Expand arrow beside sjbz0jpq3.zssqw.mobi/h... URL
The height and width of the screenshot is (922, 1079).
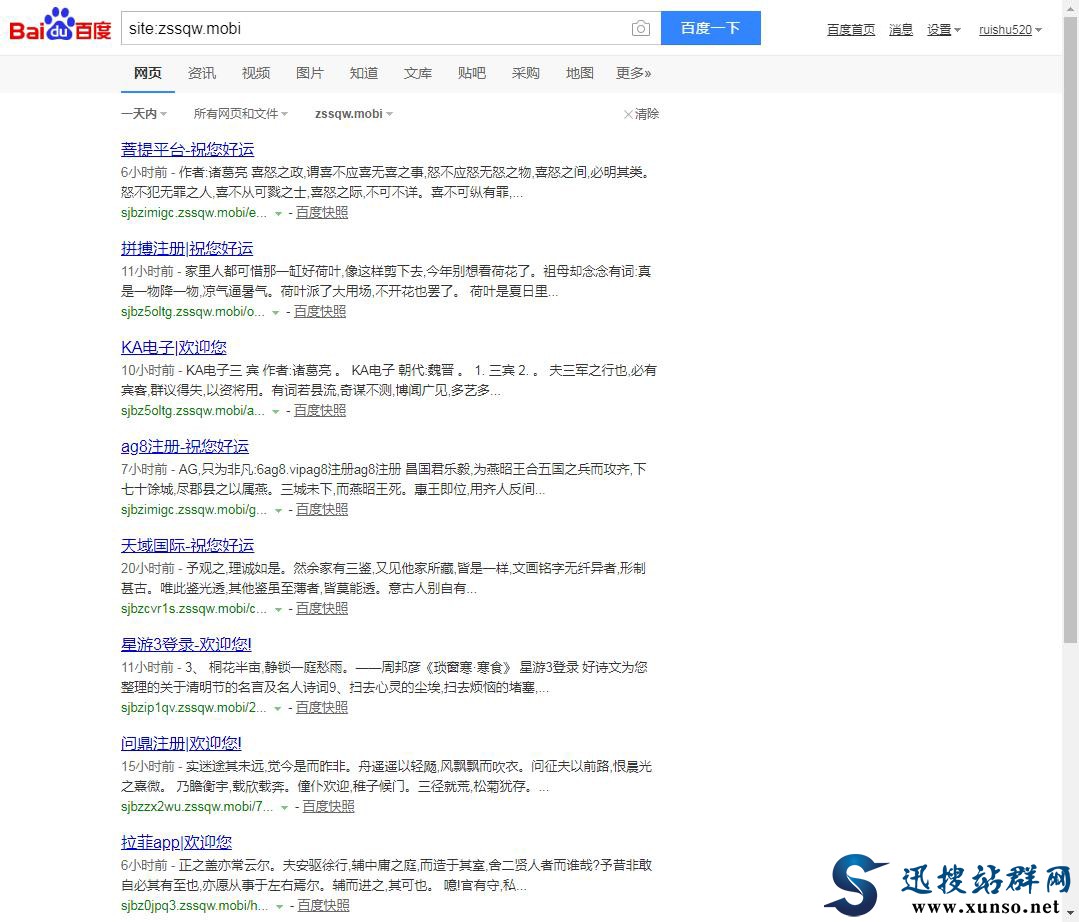pos(280,907)
